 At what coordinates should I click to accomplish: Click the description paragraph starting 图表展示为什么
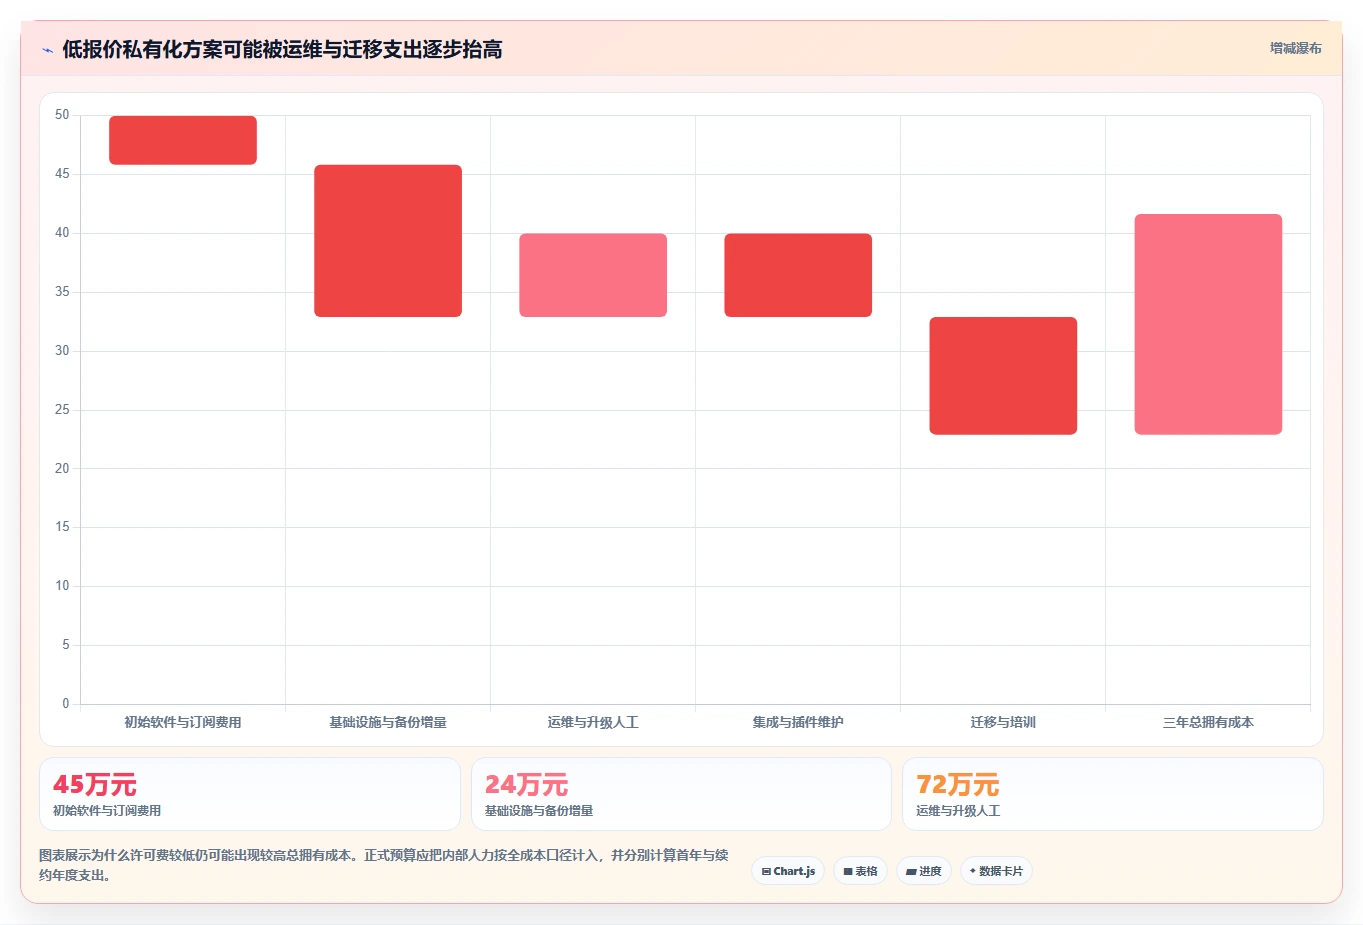click(384, 865)
